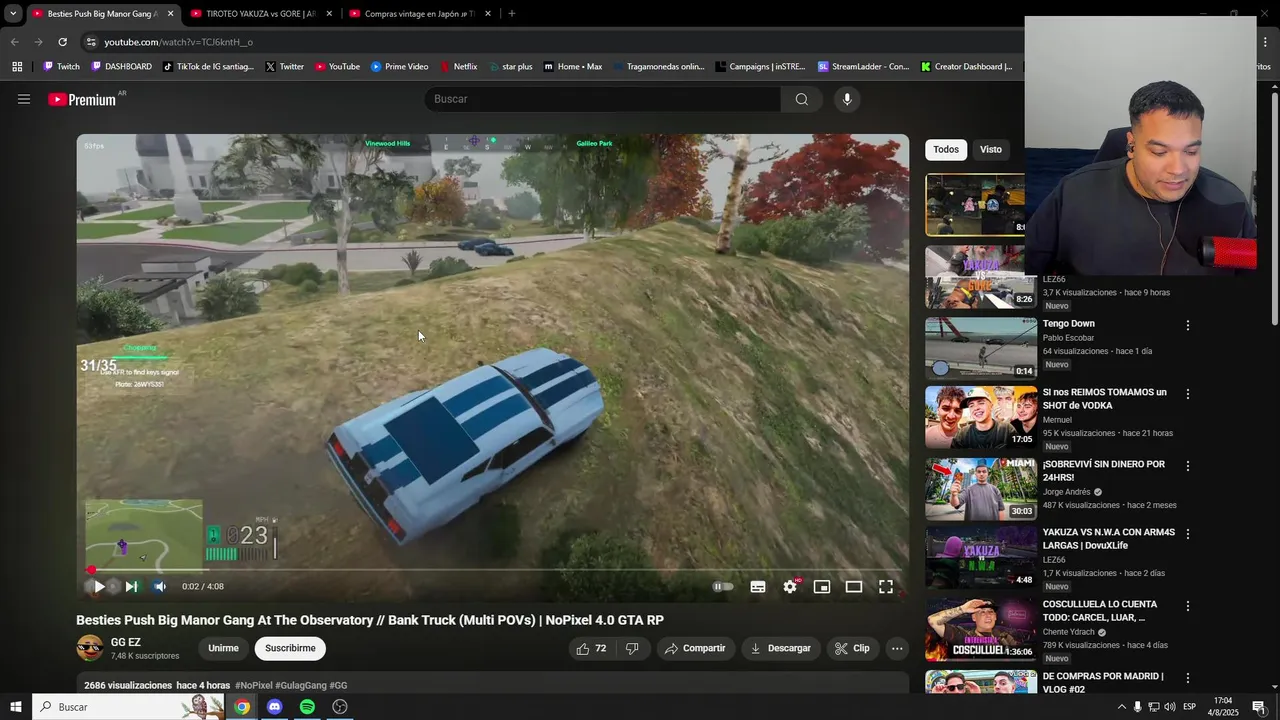Select the Todos filter chip
Viewport: 1280px width, 720px height.
click(946, 150)
